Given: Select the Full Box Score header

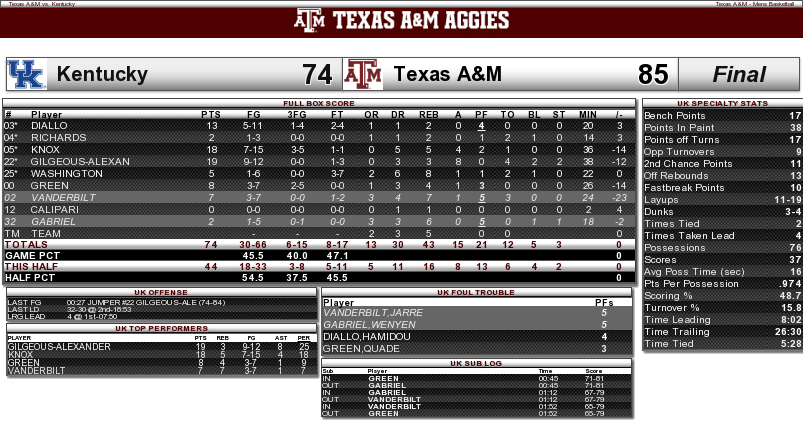Looking at the screenshot, I should click(x=319, y=103).
